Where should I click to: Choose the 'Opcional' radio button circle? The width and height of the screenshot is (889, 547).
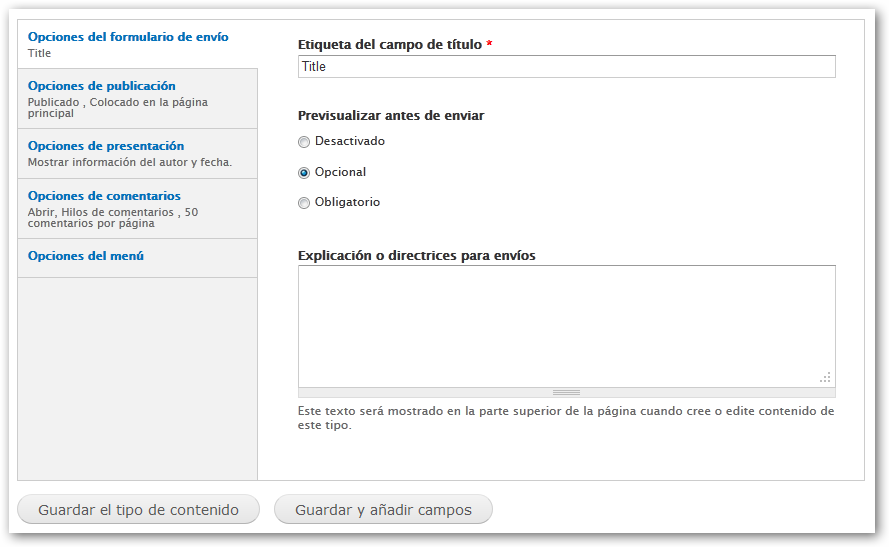coord(304,172)
